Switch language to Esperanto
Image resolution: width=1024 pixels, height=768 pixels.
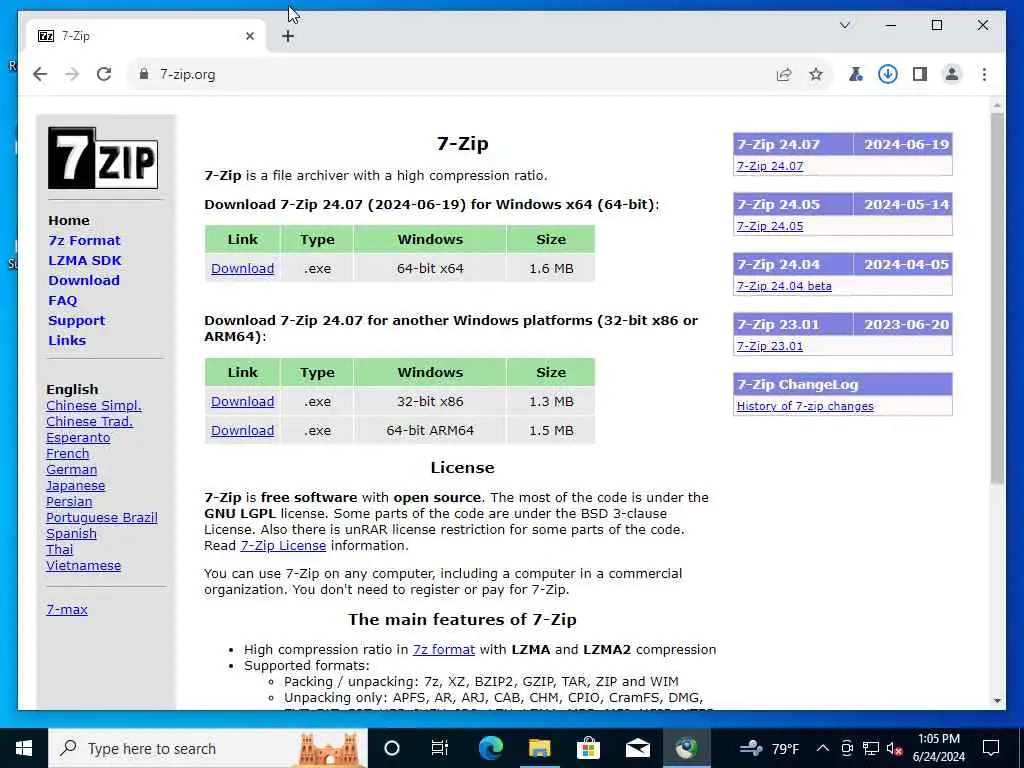(x=78, y=438)
